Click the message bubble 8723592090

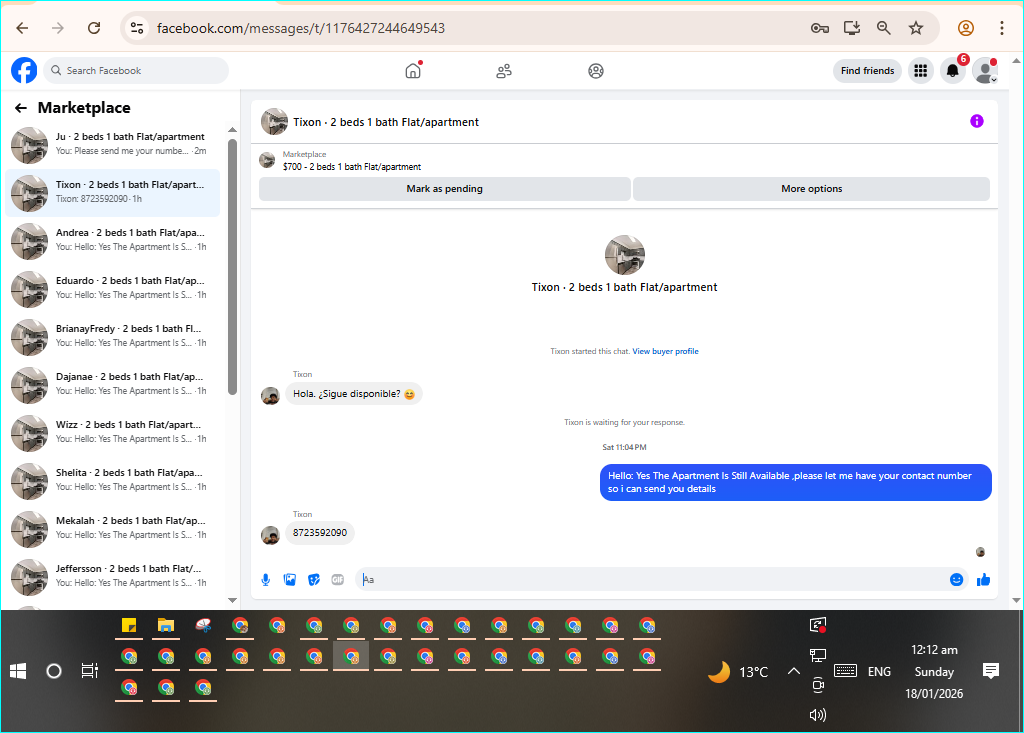[320, 532]
